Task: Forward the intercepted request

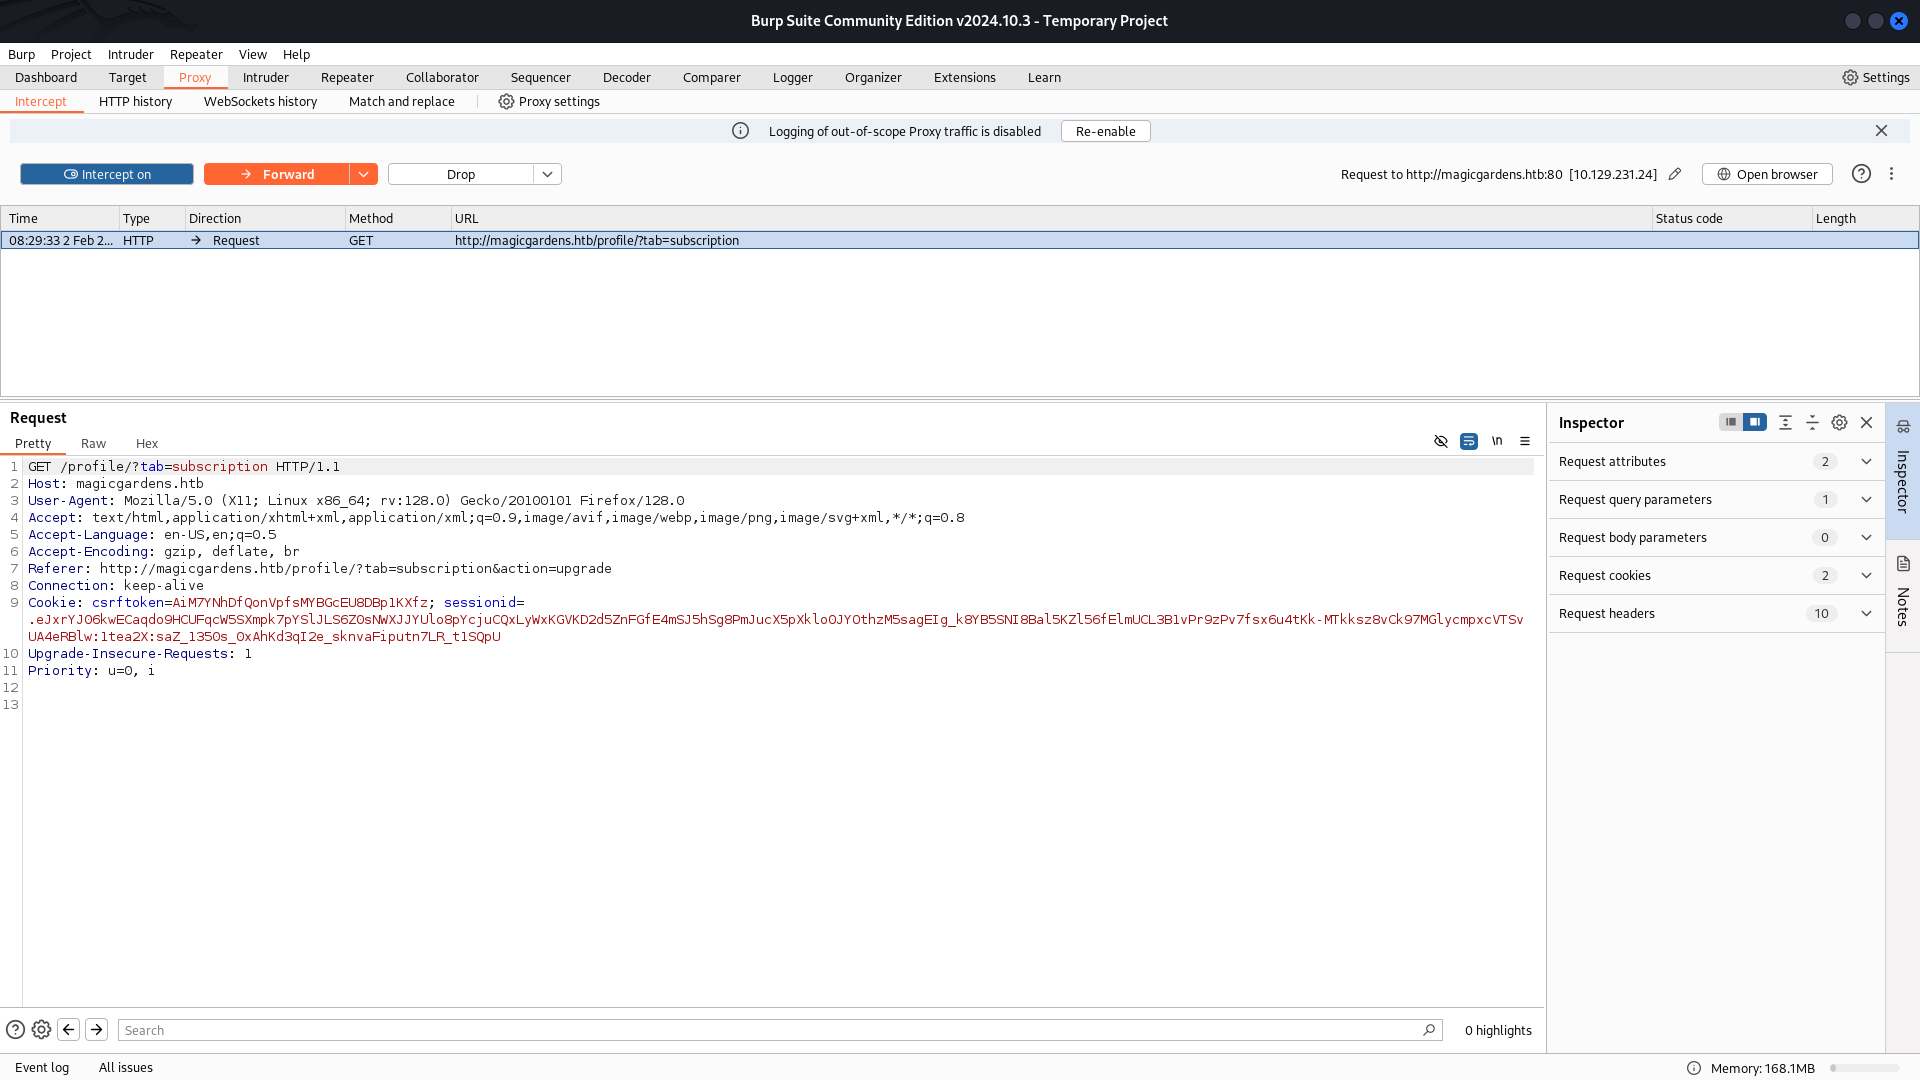Action: tap(277, 174)
